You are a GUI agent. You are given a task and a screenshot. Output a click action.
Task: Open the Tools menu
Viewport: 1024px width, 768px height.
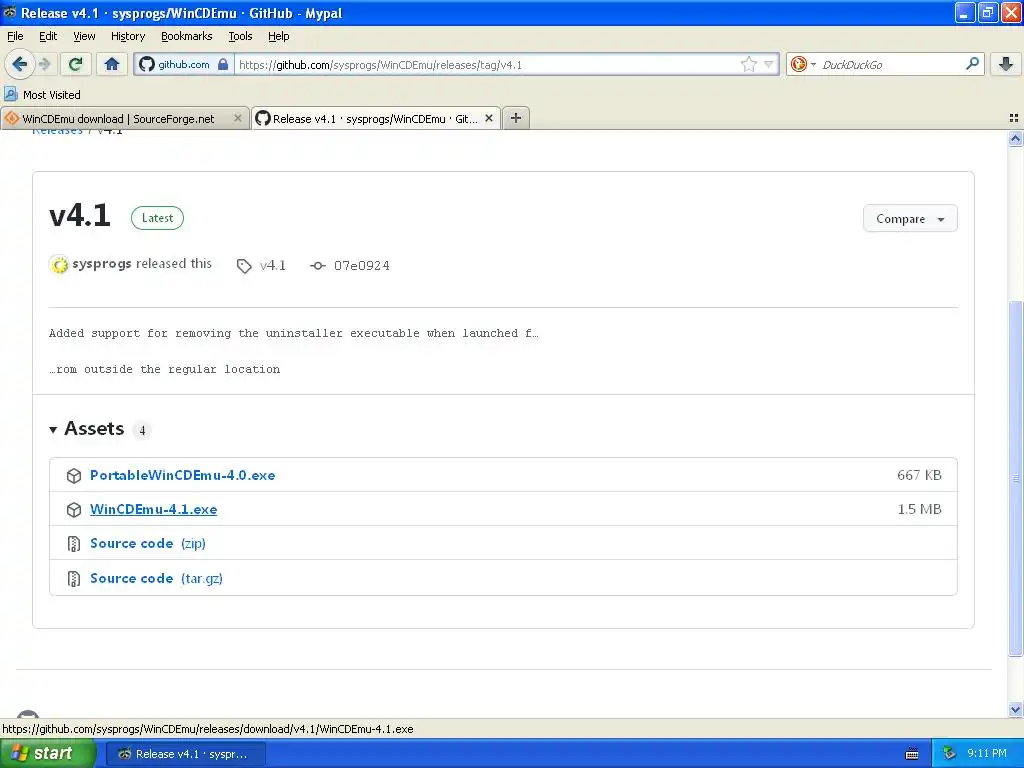click(x=240, y=36)
